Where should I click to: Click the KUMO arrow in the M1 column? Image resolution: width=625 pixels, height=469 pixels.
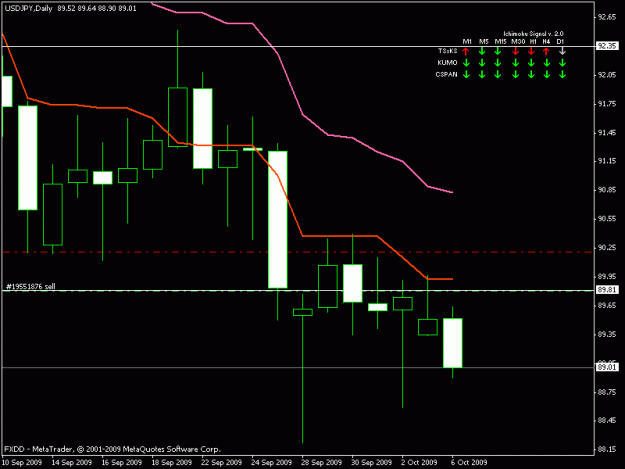point(466,63)
